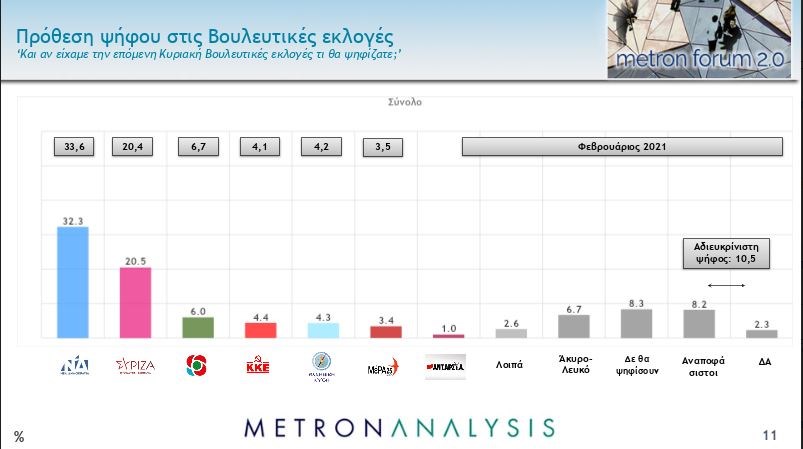Click the Φεβρουάριος 2021 header box

(x=621, y=146)
